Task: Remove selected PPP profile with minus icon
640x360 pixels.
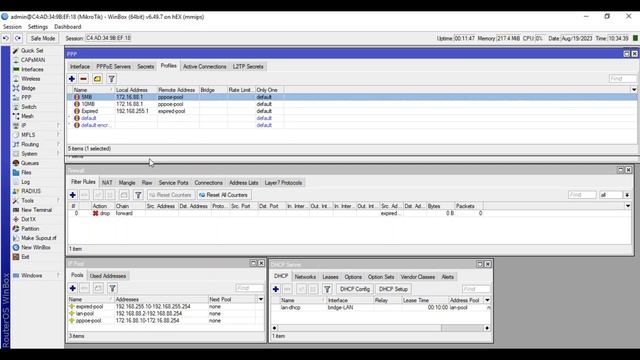Action: [x=84, y=79]
